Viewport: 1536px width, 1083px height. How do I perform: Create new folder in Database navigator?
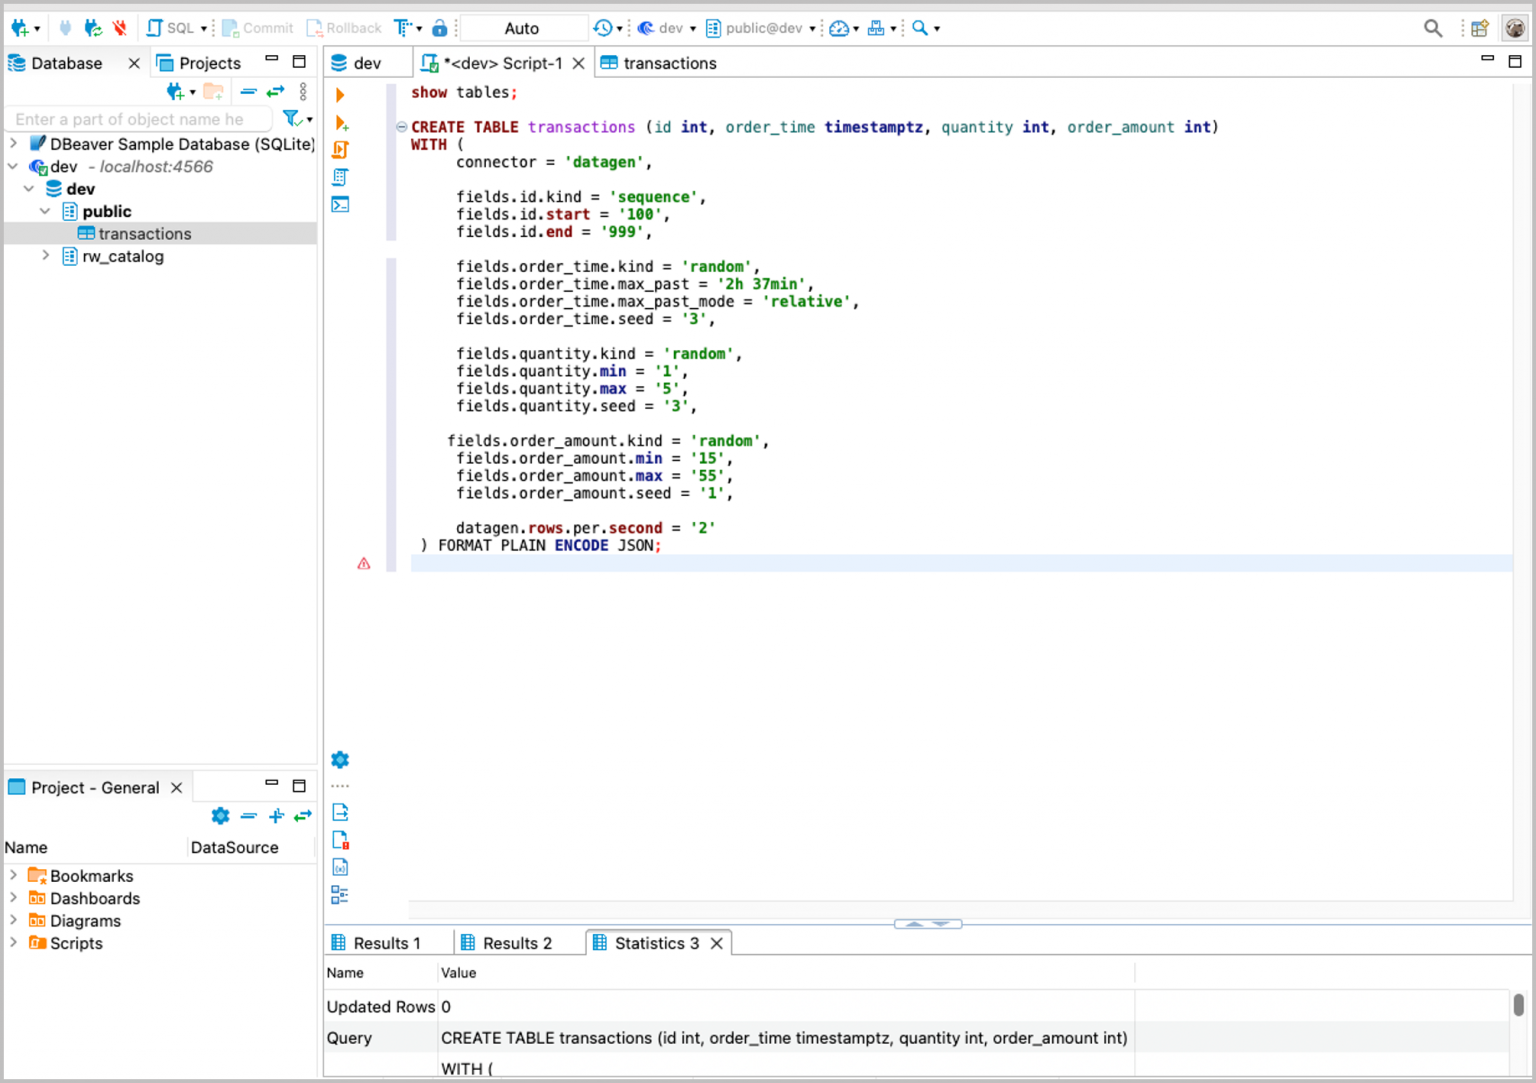click(x=213, y=92)
